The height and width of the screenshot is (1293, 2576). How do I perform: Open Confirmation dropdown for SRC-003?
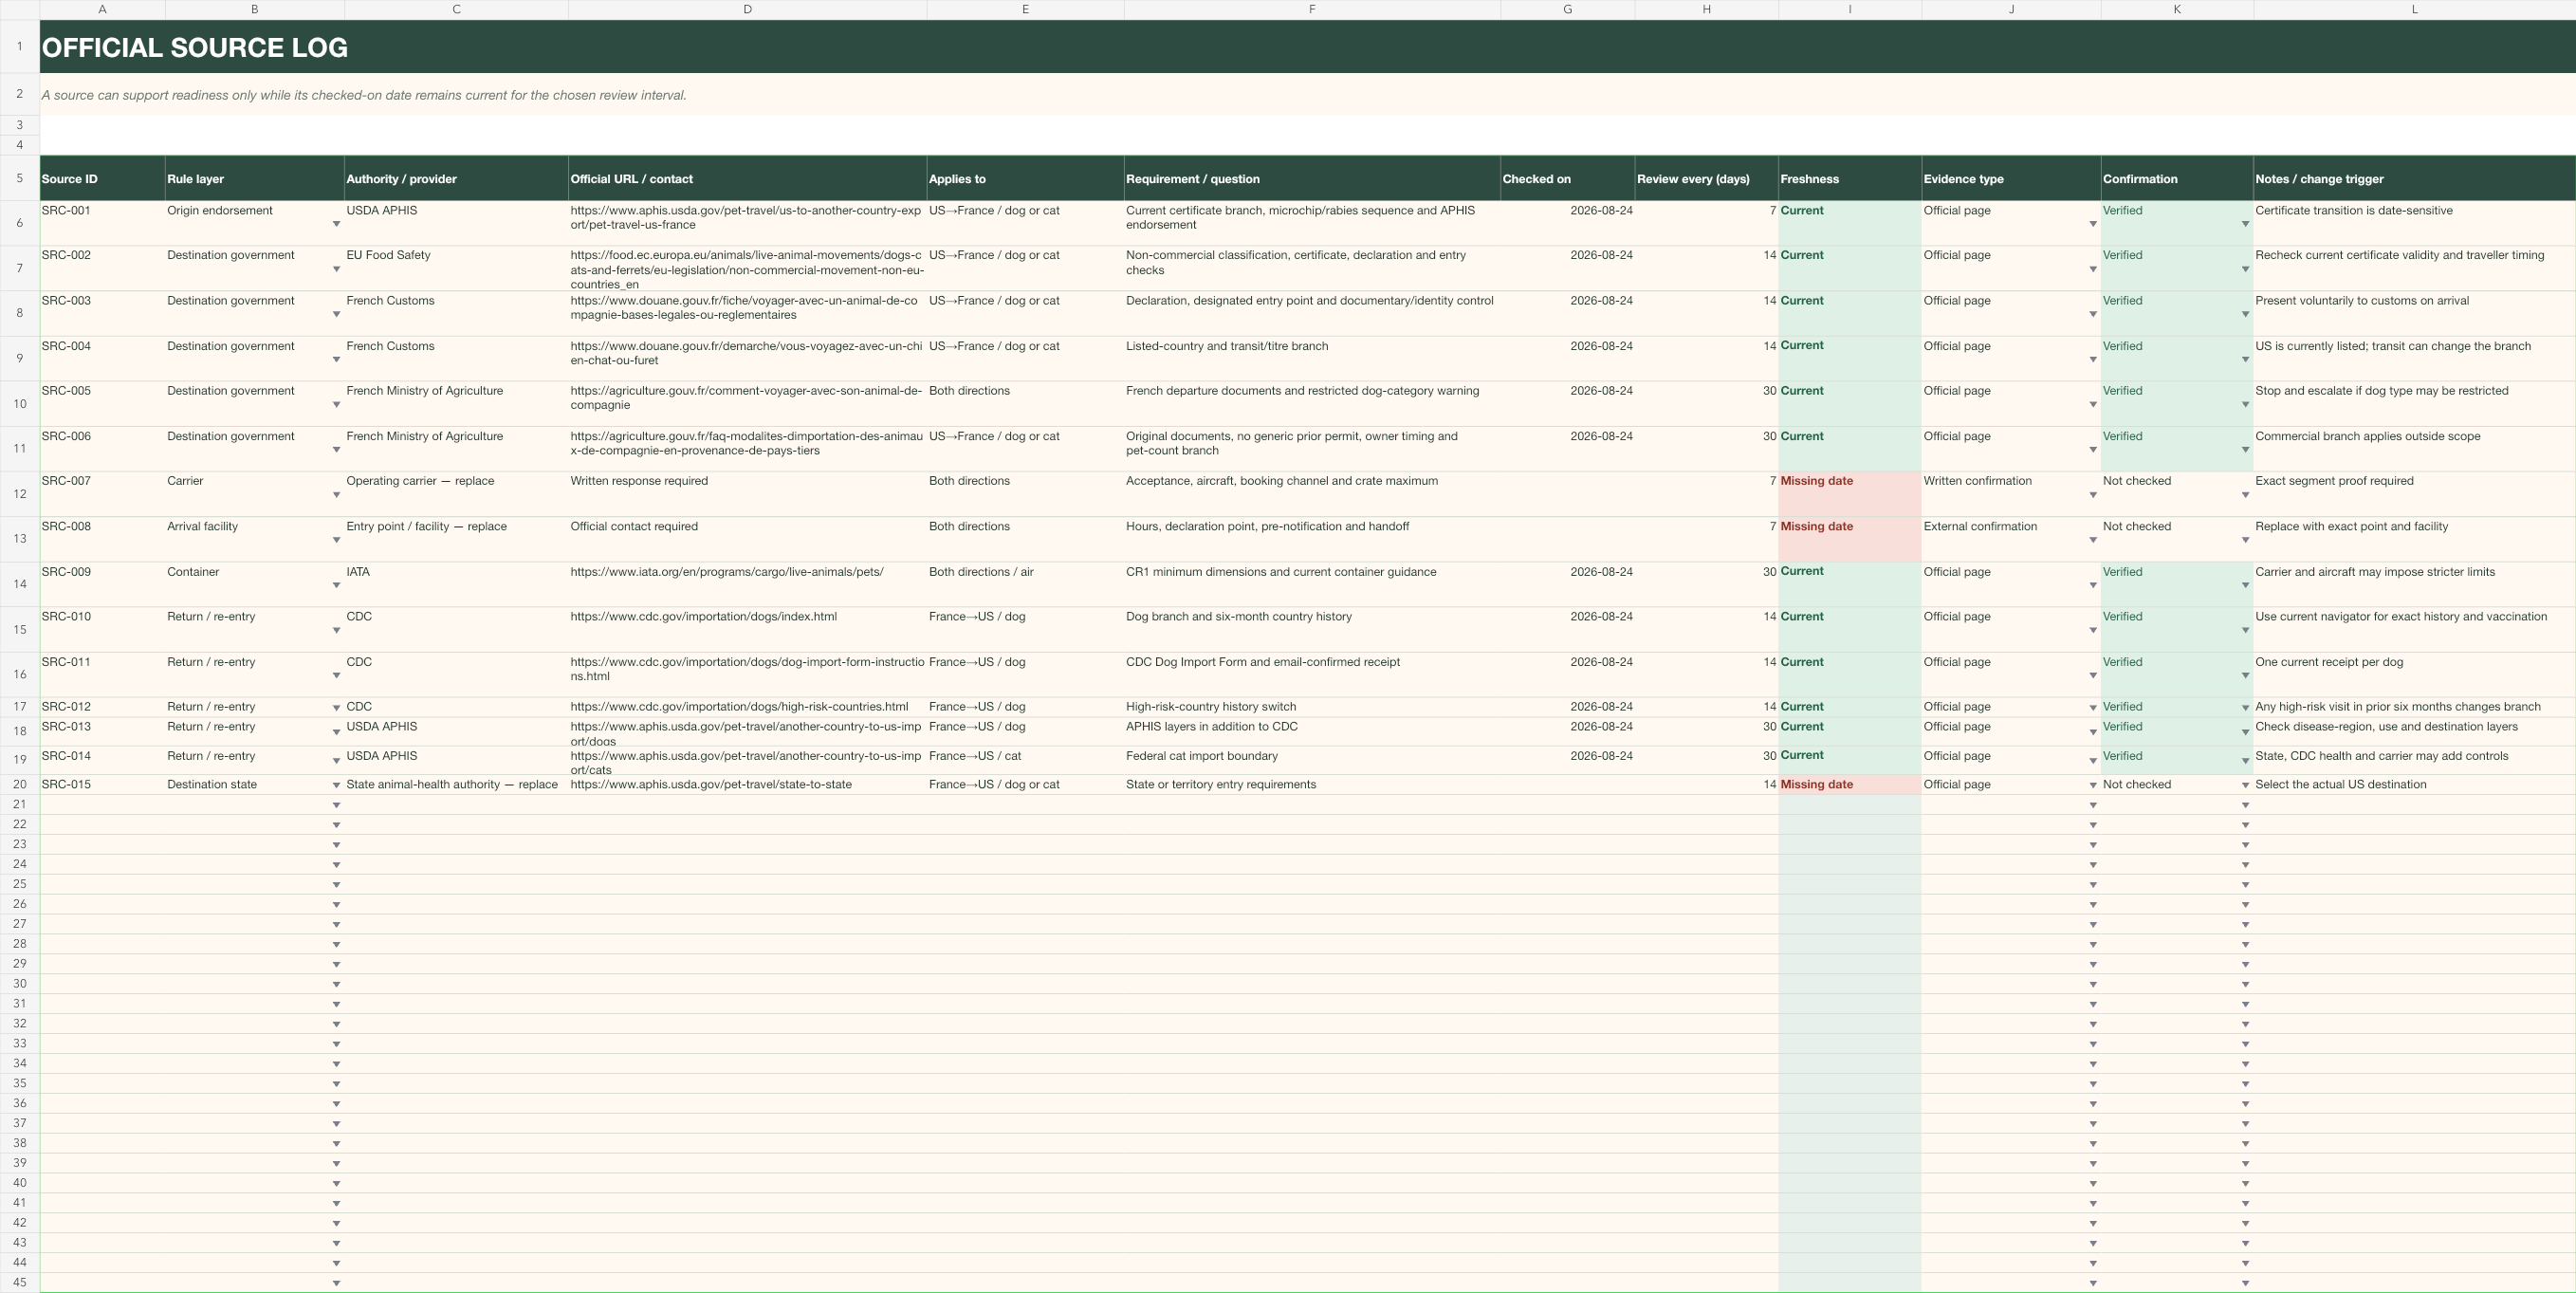[2245, 314]
